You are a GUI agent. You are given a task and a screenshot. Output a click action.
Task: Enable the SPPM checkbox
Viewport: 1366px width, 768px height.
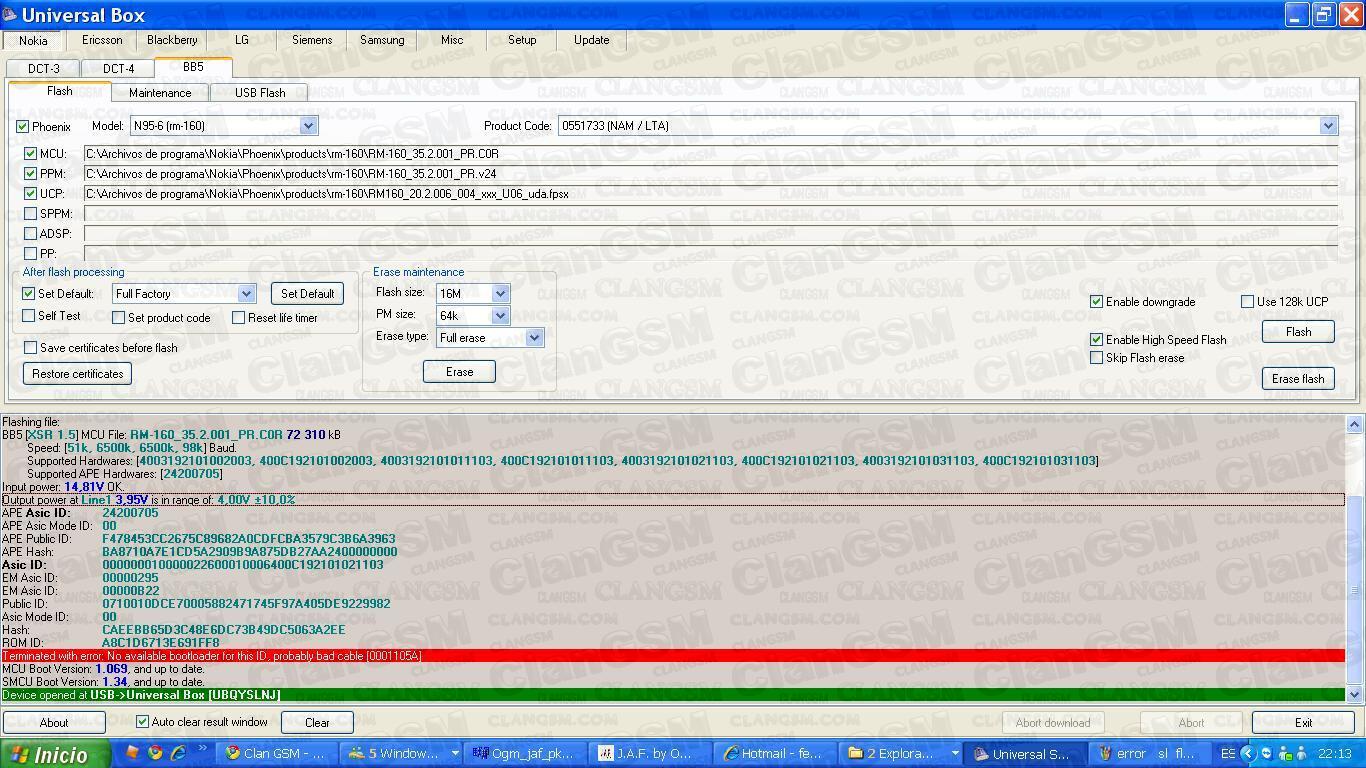click(31, 214)
